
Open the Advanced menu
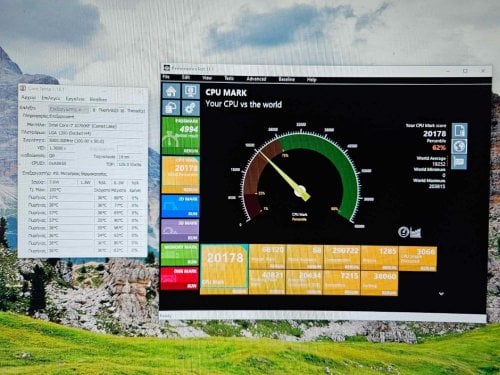pos(256,79)
